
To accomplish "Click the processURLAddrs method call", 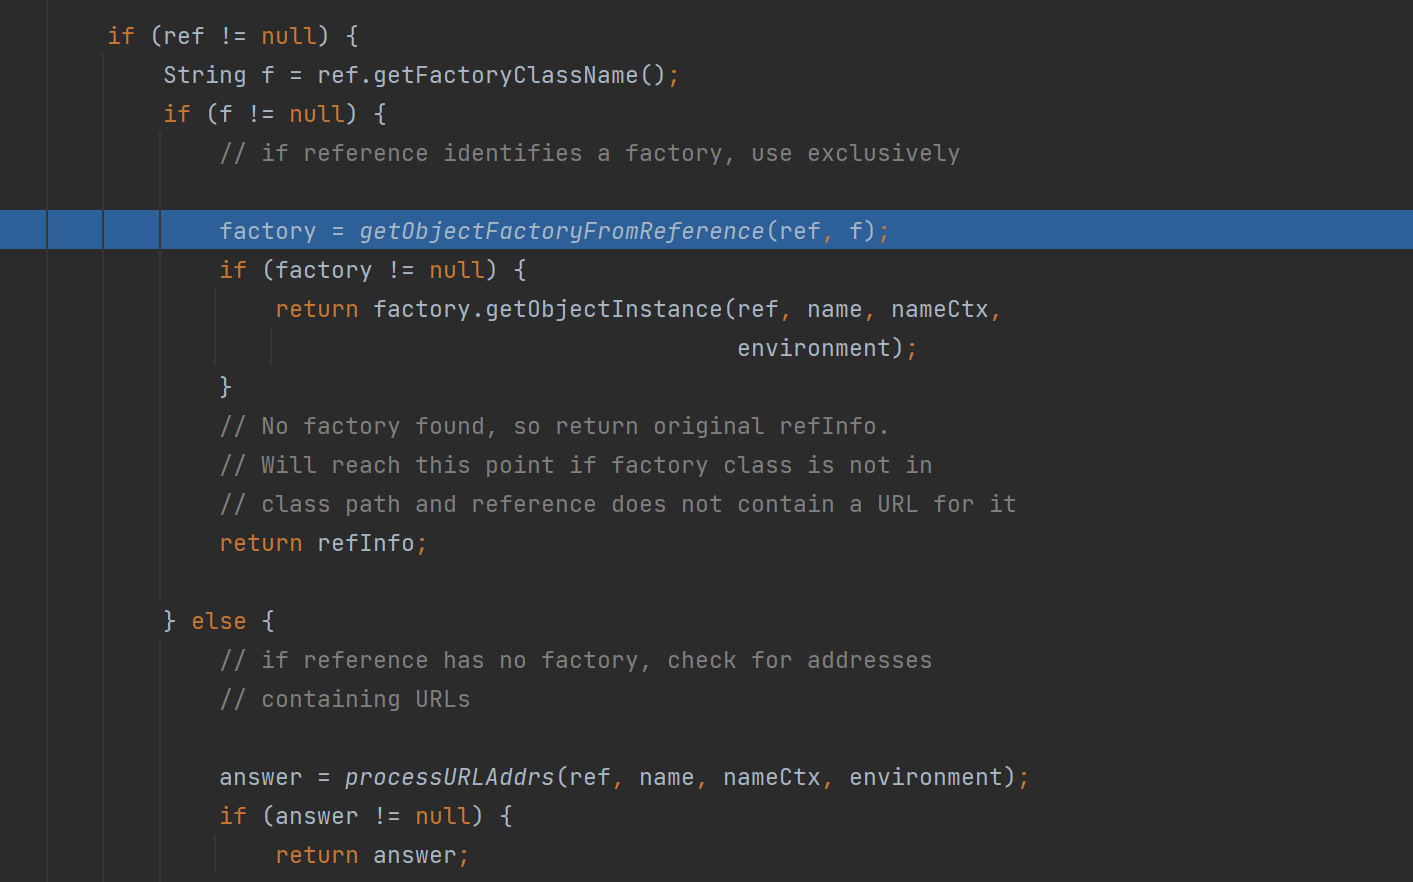I will [x=449, y=777].
